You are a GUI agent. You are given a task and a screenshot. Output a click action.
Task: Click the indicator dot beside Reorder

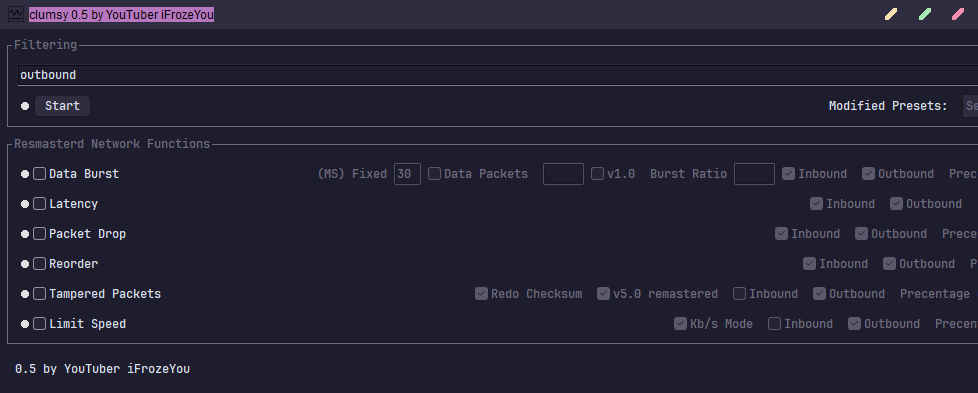(x=25, y=264)
